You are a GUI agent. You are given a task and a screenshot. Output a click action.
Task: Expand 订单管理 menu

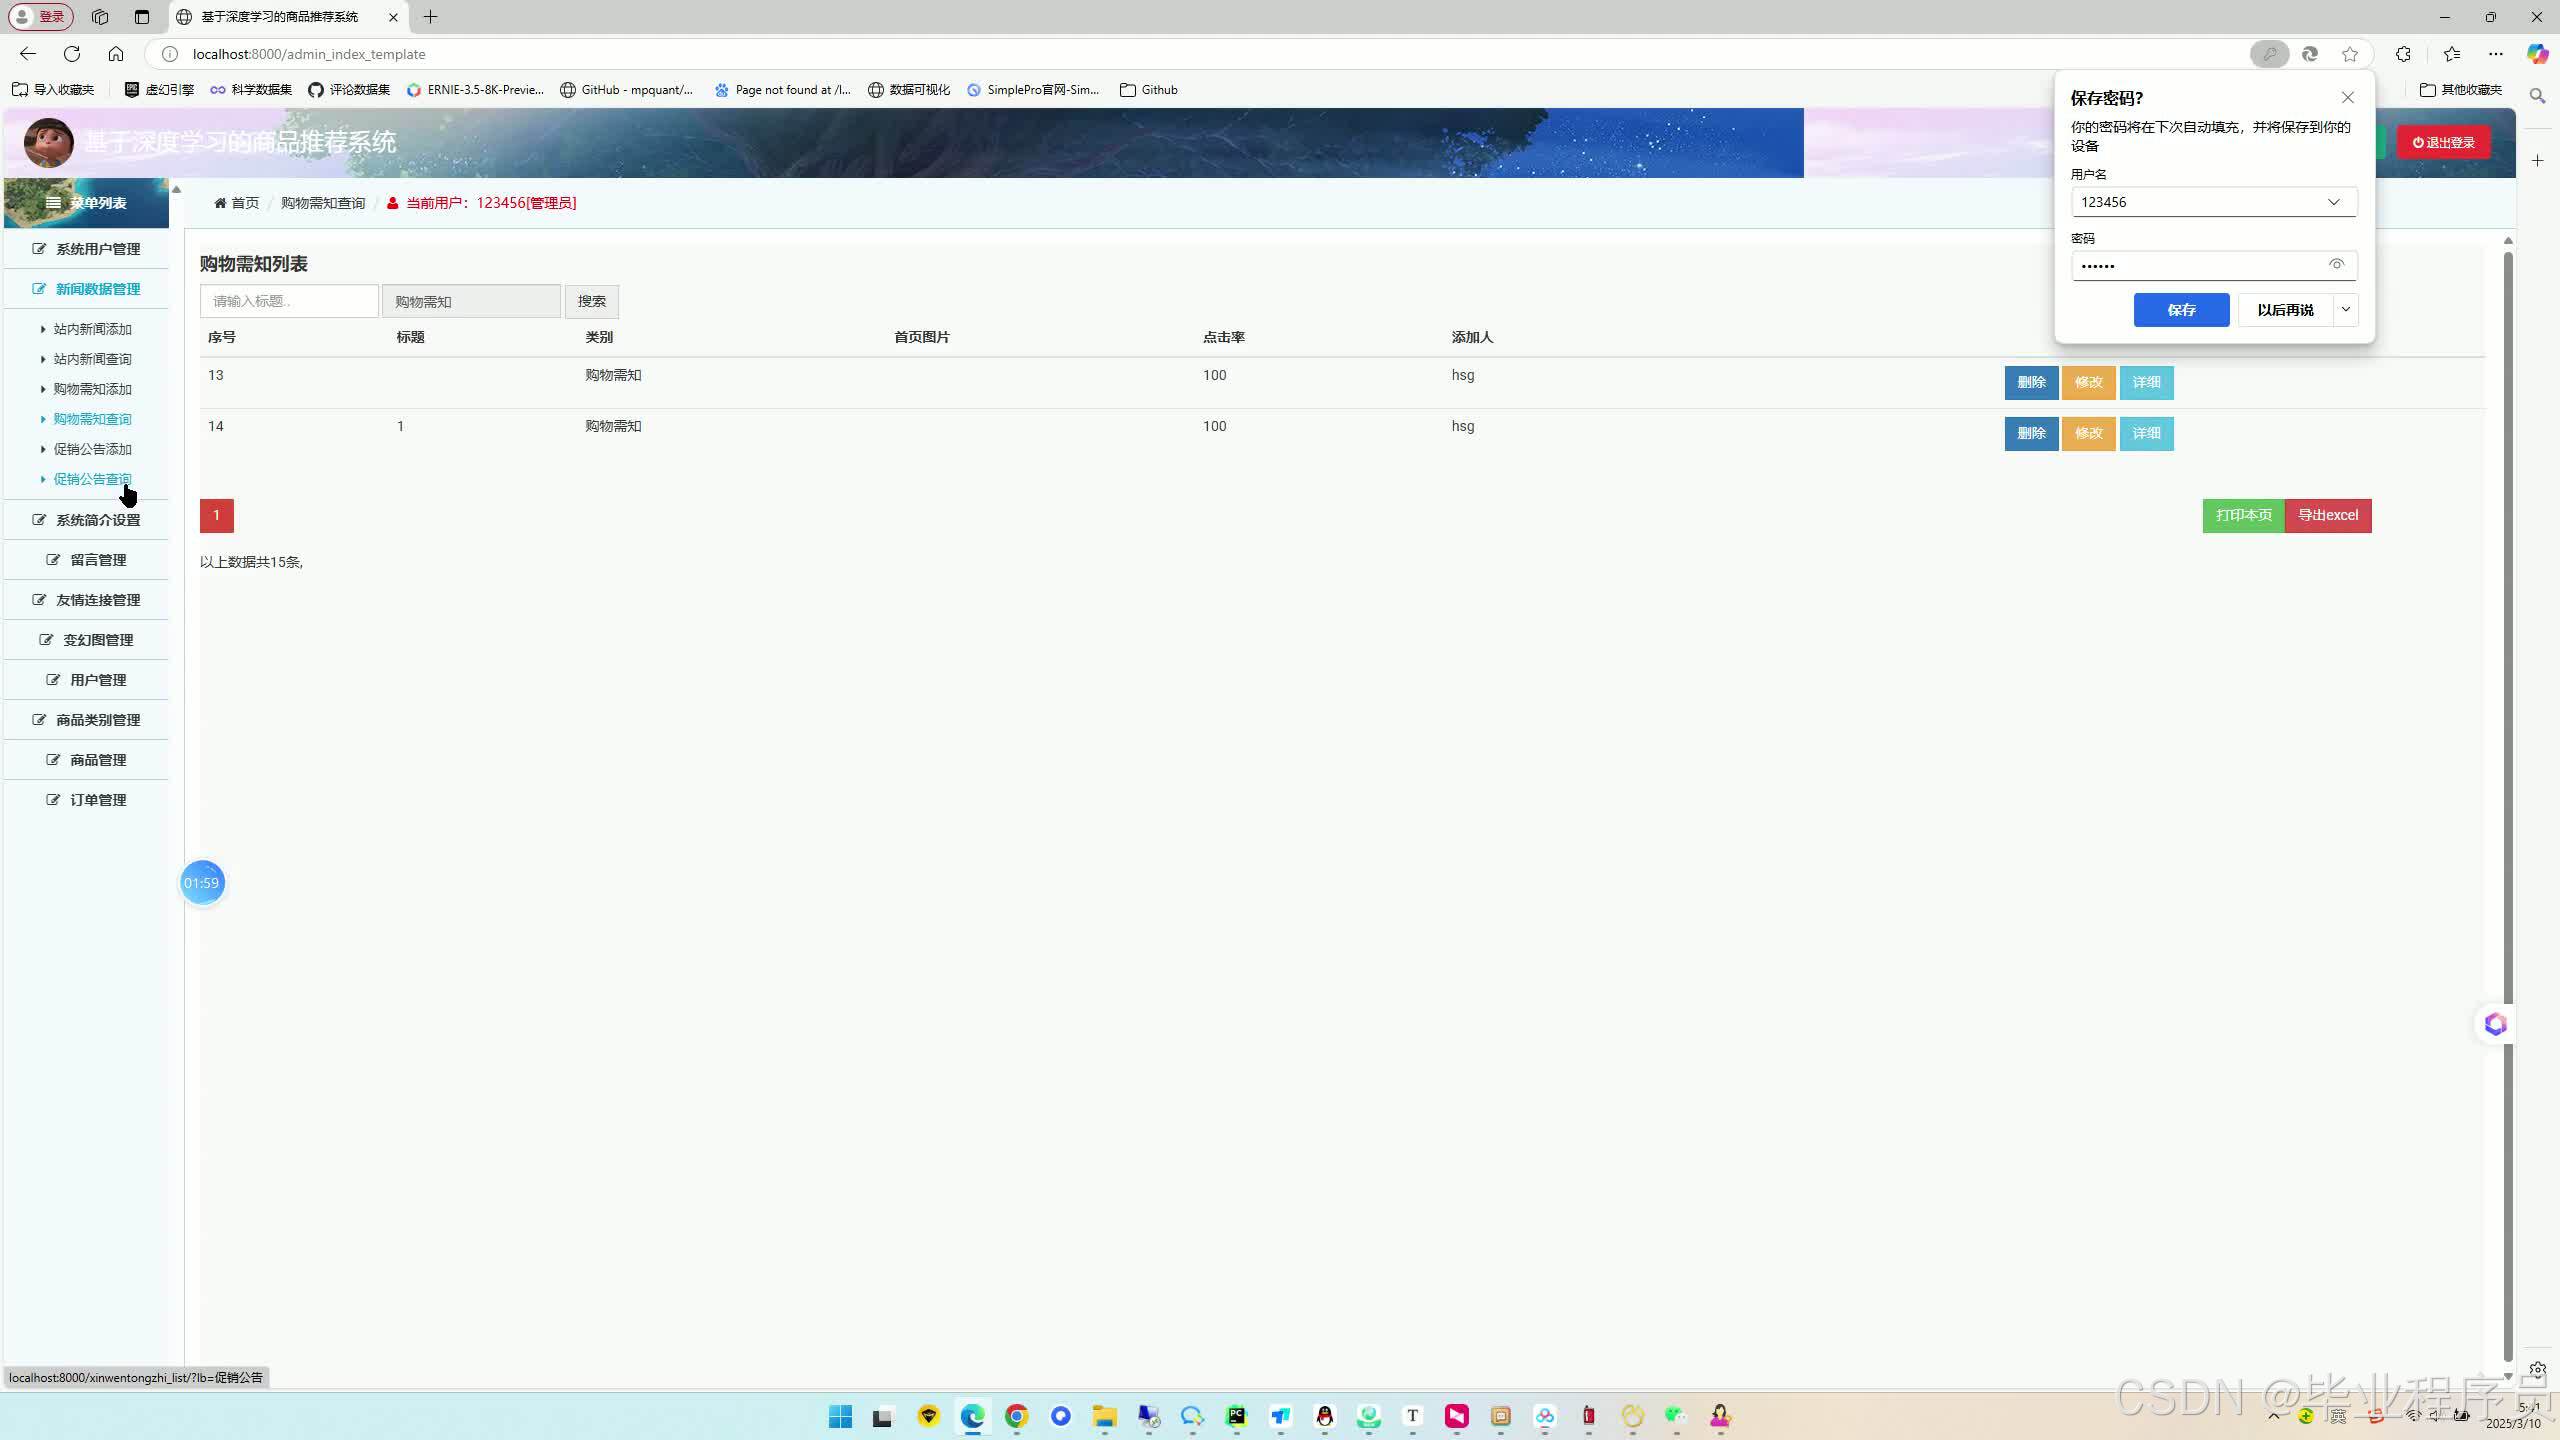86,800
